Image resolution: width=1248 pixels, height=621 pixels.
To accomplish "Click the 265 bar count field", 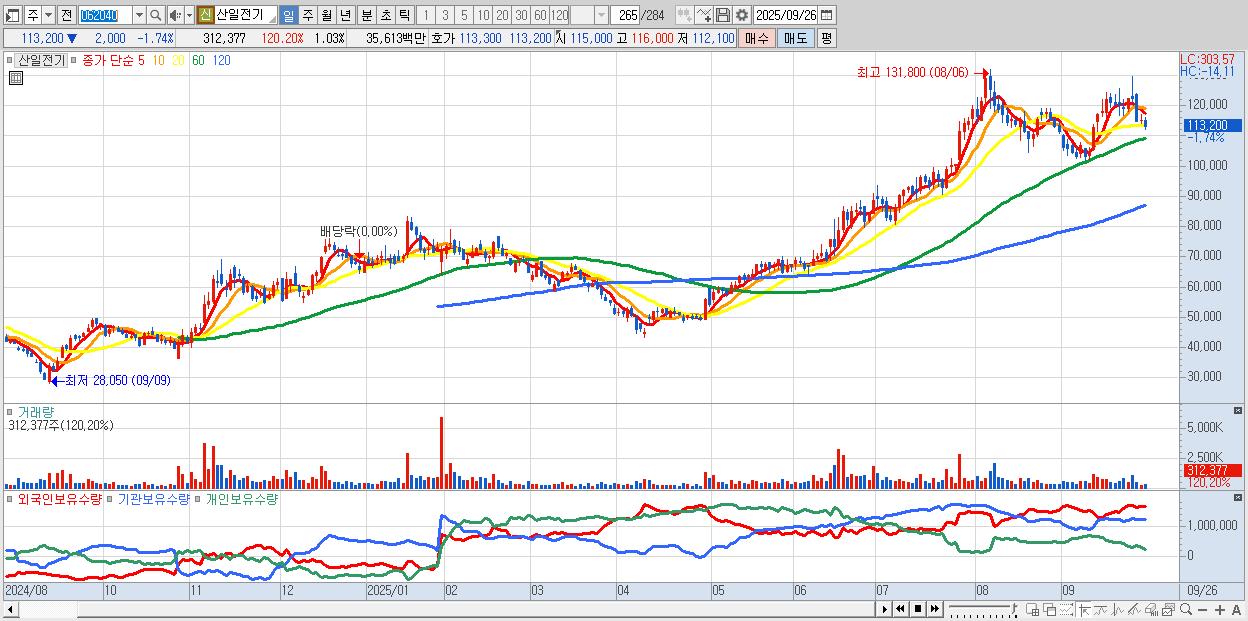I will coord(625,15).
